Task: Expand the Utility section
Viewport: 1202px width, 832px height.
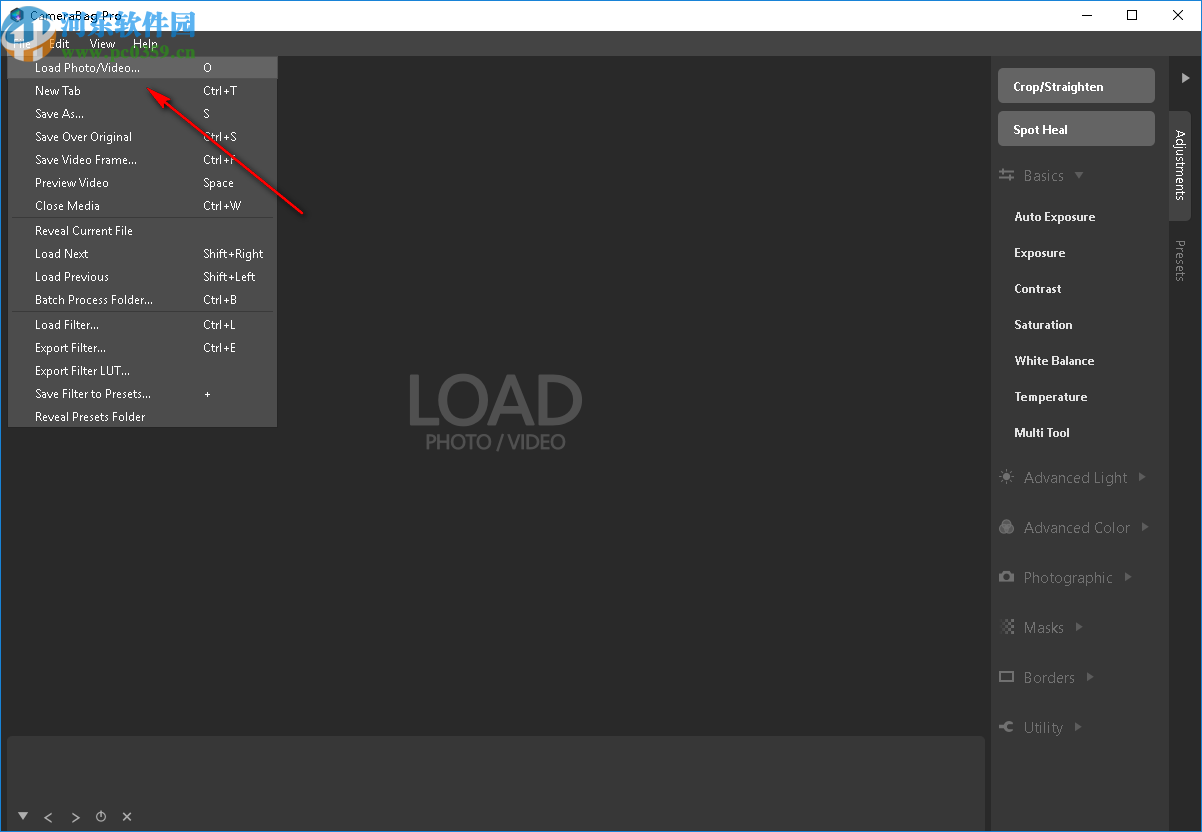Action: click(x=1041, y=728)
